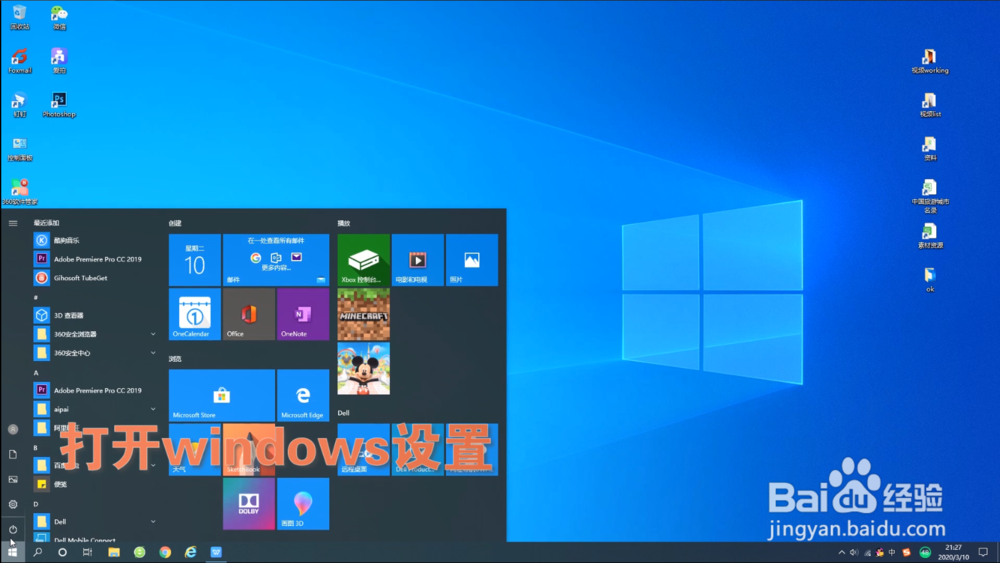Open the calendar tile showing 星期二 10
1000x563 pixels.
click(x=195, y=260)
